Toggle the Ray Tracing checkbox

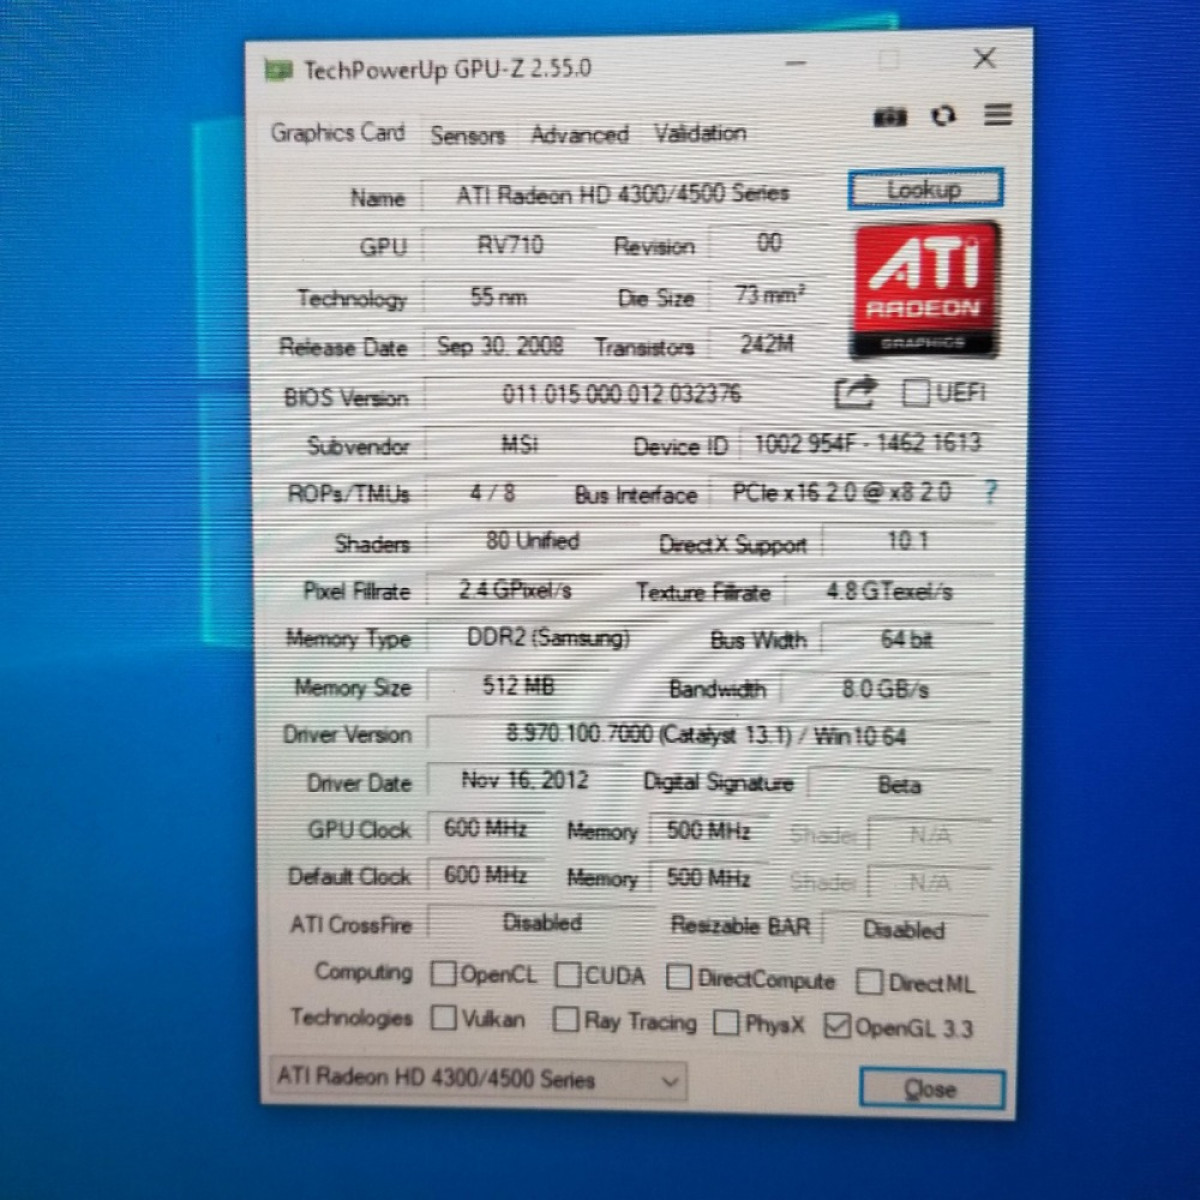click(566, 1019)
